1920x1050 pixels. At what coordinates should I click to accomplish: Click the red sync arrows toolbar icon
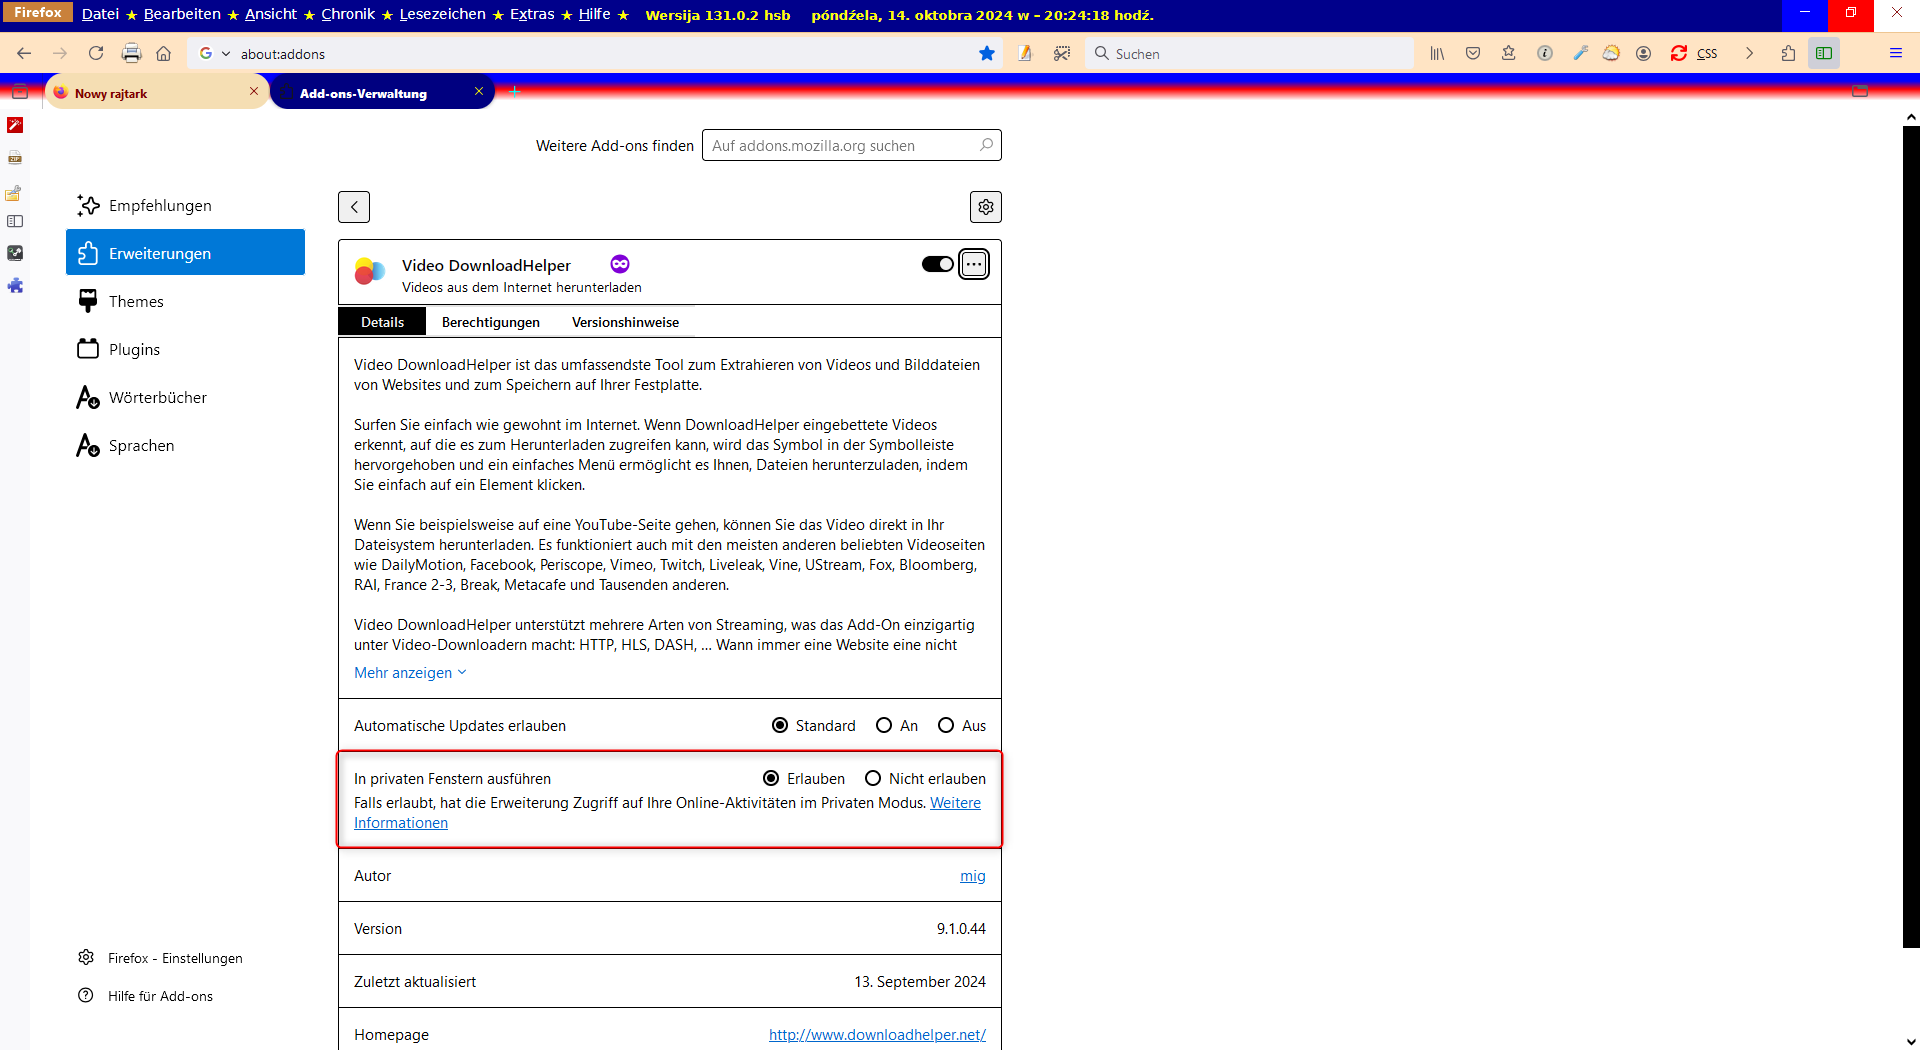pyautogui.click(x=1679, y=54)
